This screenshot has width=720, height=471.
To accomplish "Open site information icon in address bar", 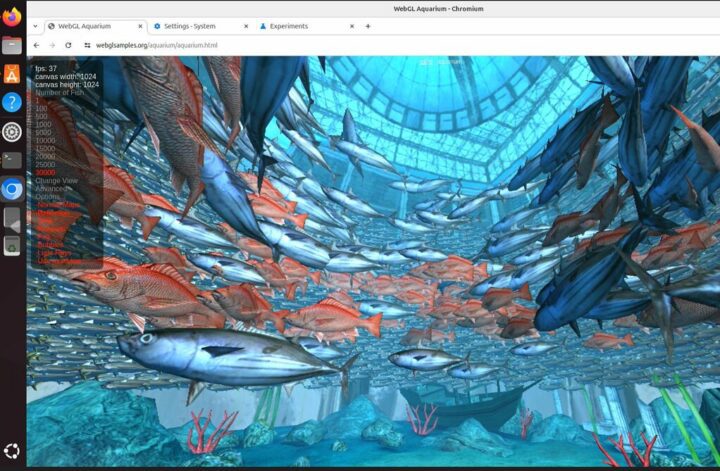I will coord(87,45).
